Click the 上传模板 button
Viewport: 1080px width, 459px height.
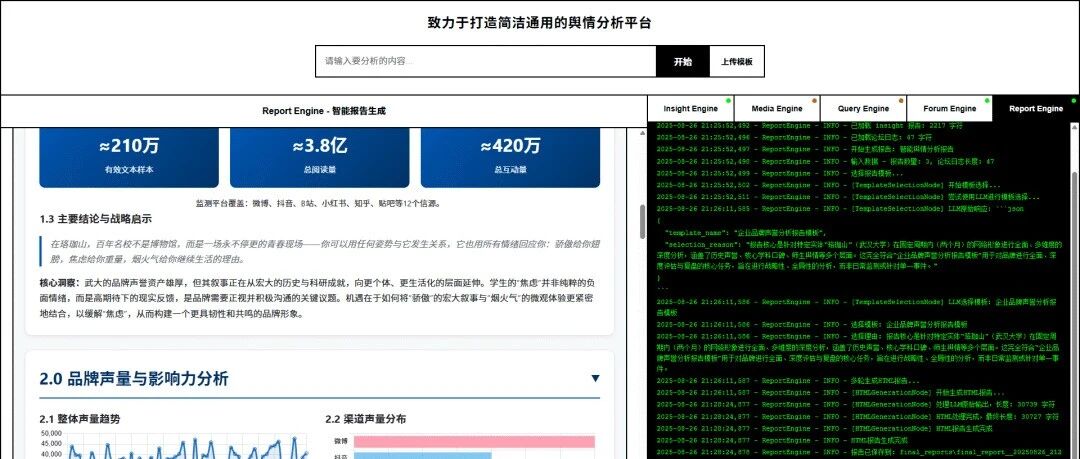(736, 61)
